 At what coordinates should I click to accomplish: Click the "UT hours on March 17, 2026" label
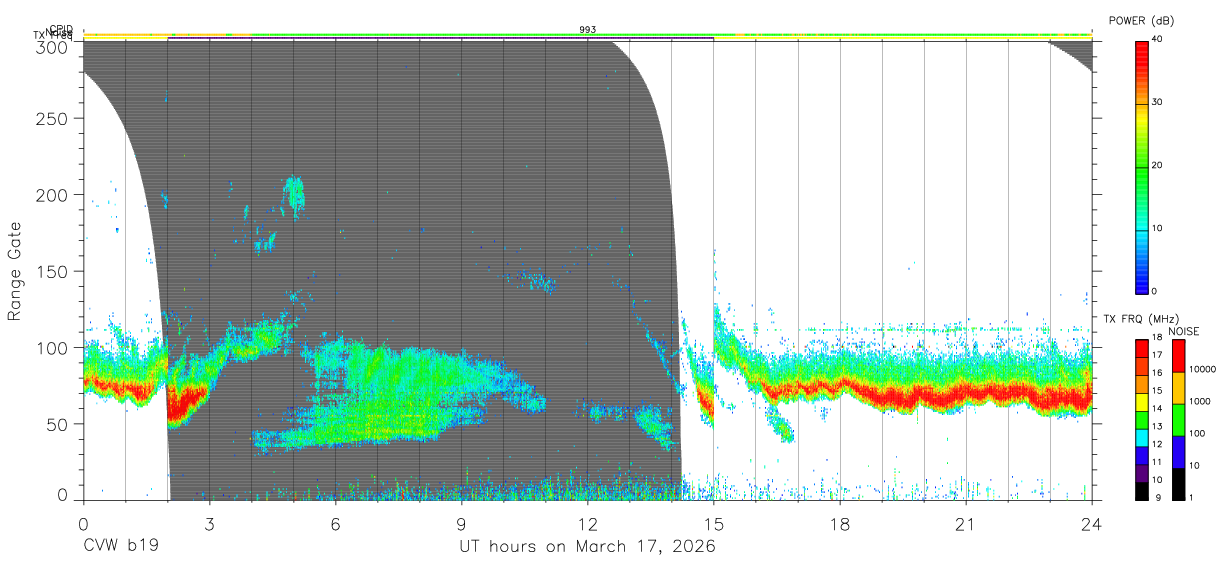pos(587,546)
